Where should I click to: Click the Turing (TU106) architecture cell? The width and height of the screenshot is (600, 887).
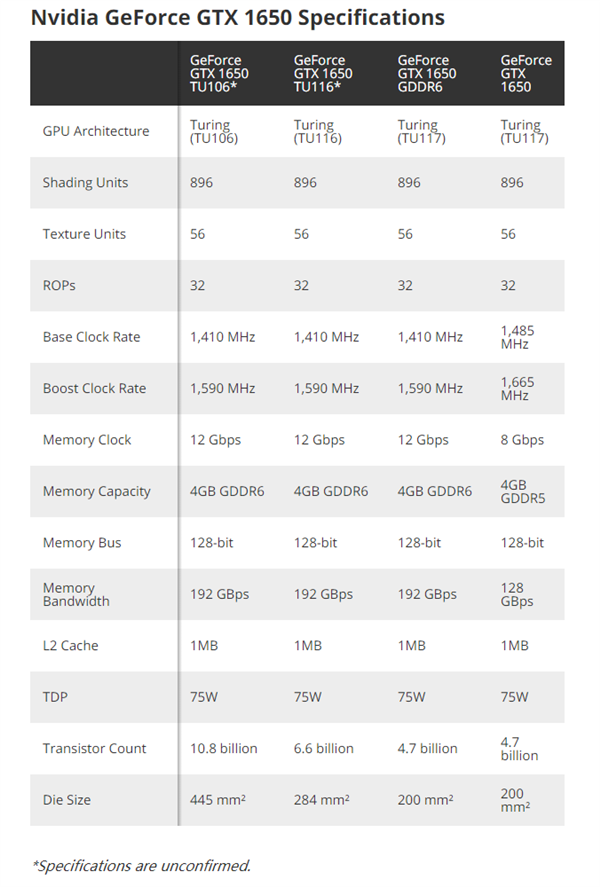[212, 131]
